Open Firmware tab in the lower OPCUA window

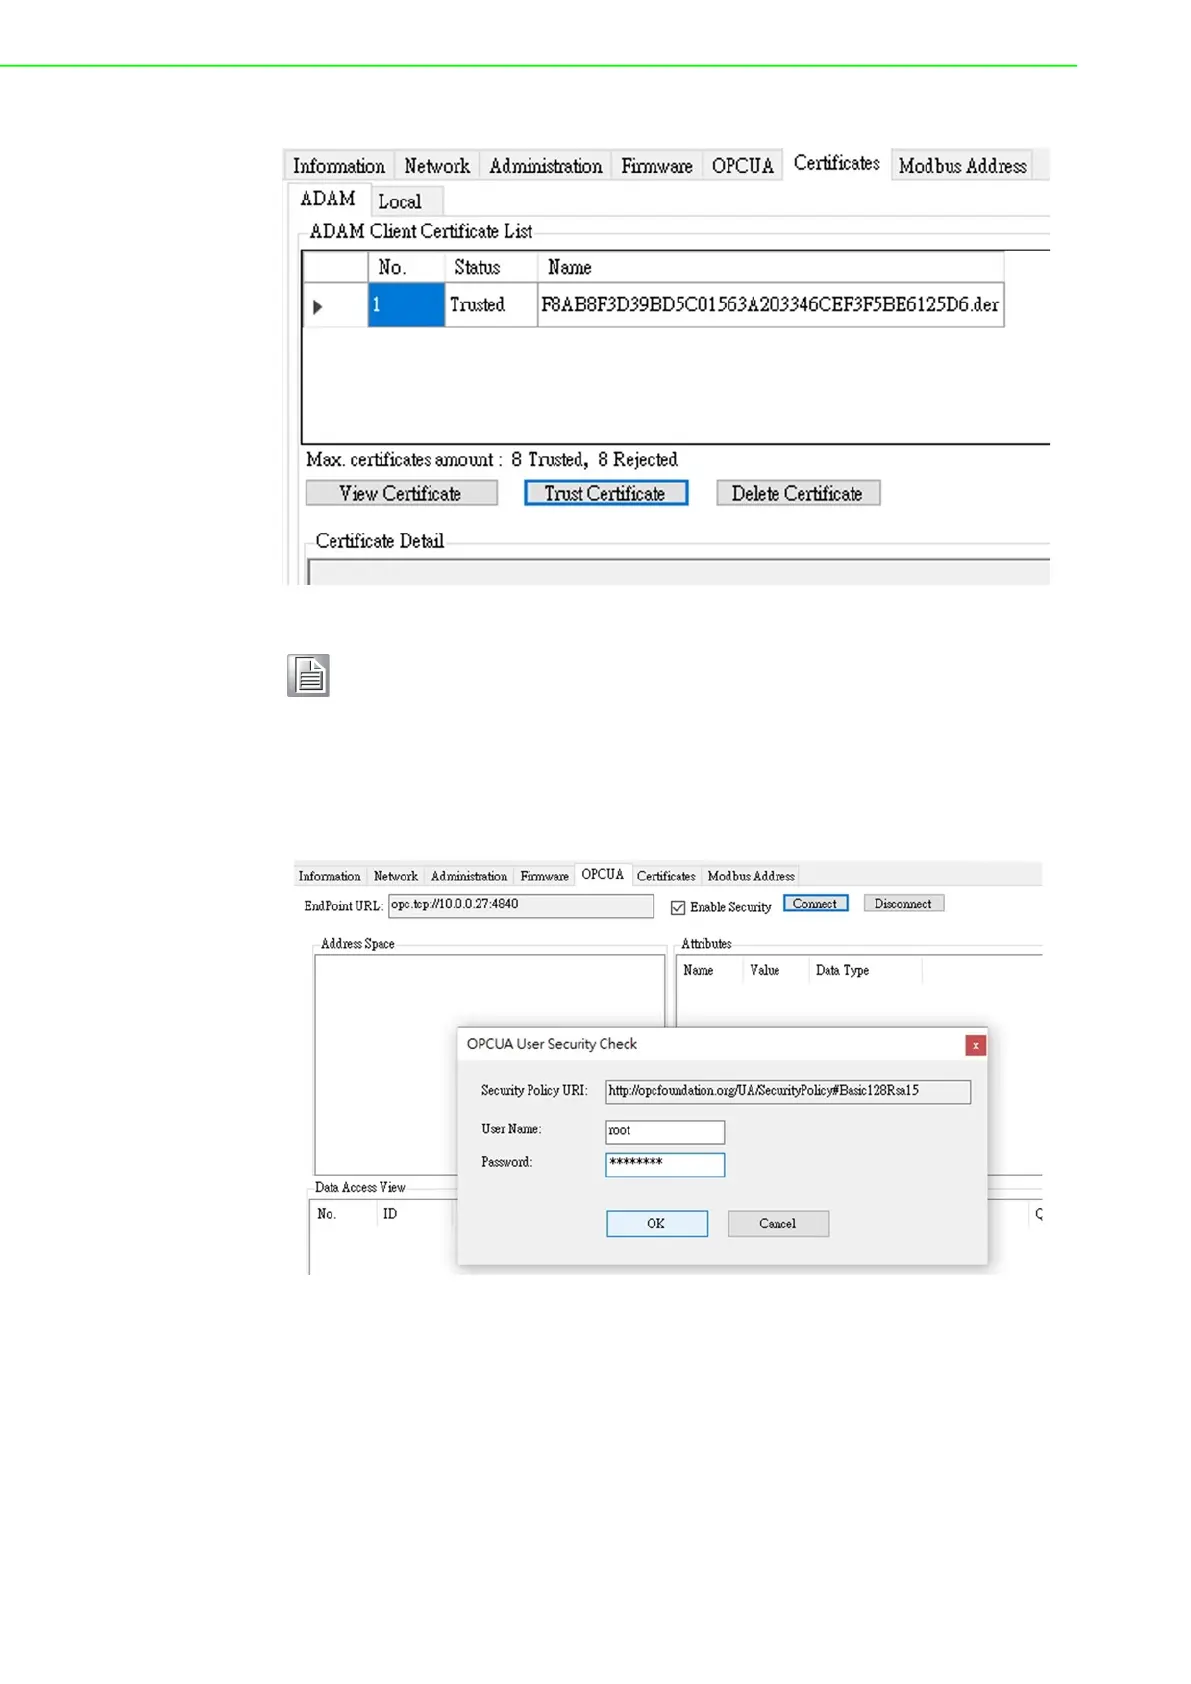coord(544,876)
